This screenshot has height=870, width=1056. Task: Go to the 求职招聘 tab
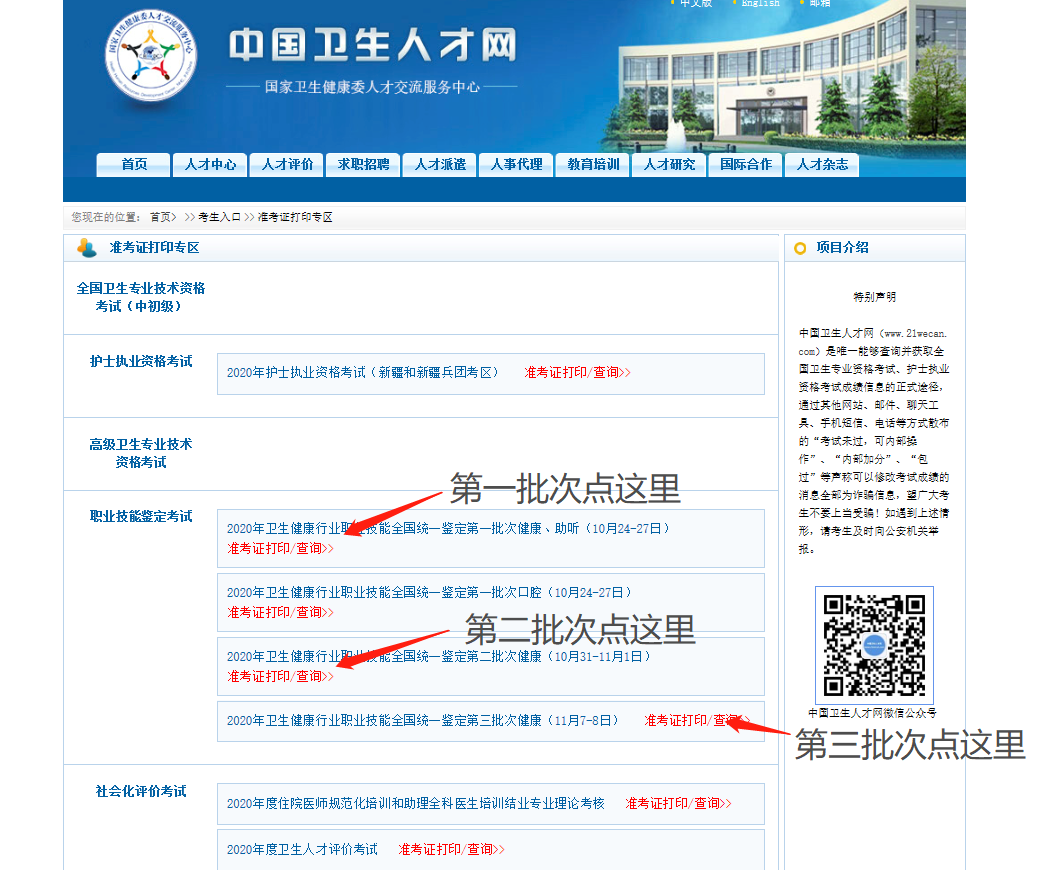(x=363, y=164)
